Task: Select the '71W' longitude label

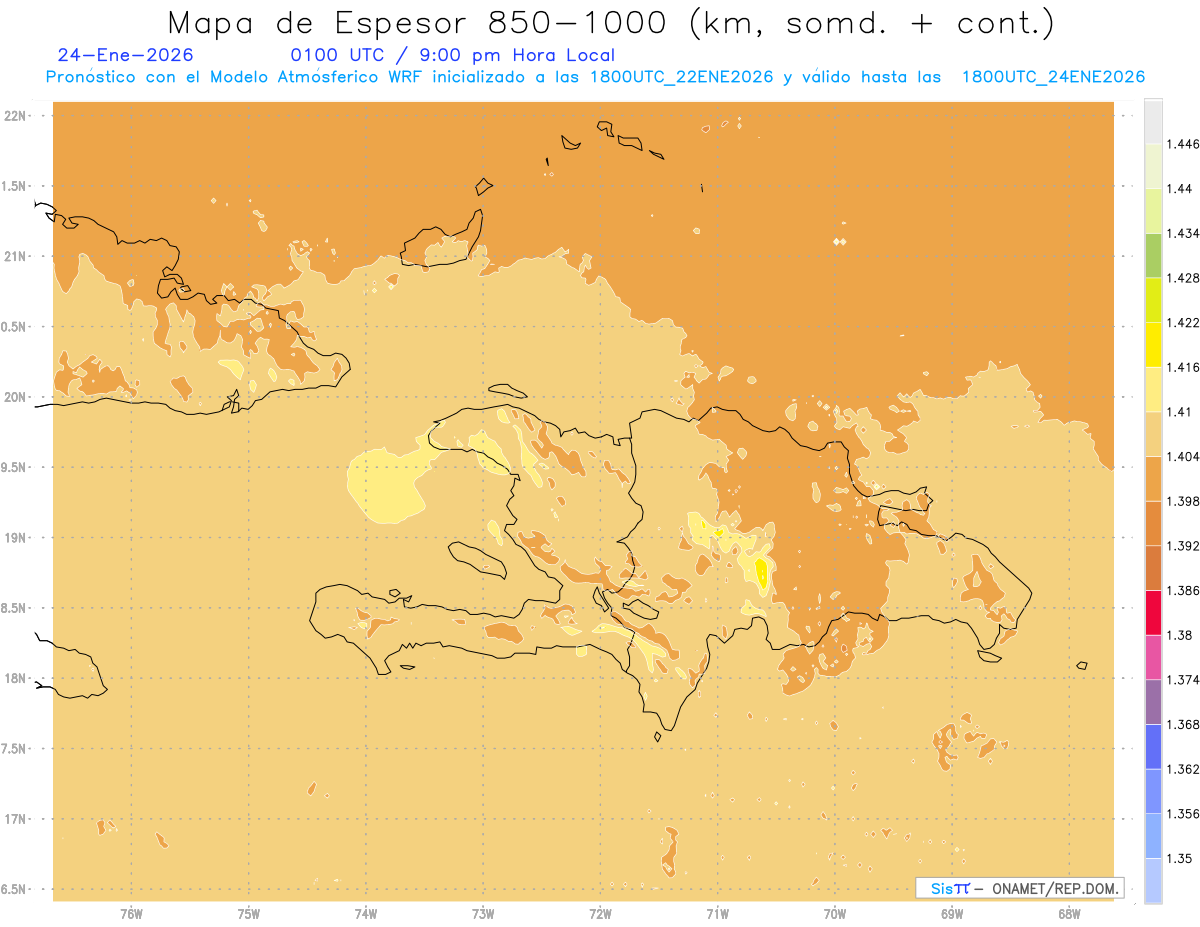Action: (717, 914)
